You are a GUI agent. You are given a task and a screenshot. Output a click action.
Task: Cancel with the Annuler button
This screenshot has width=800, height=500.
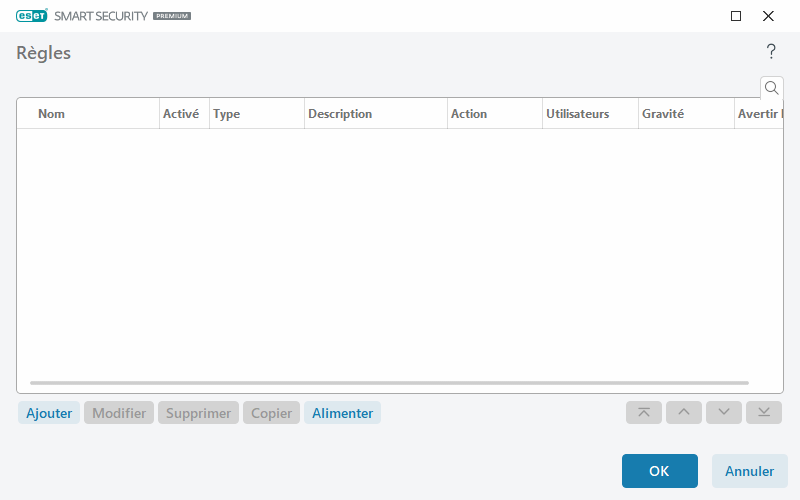tap(749, 471)
